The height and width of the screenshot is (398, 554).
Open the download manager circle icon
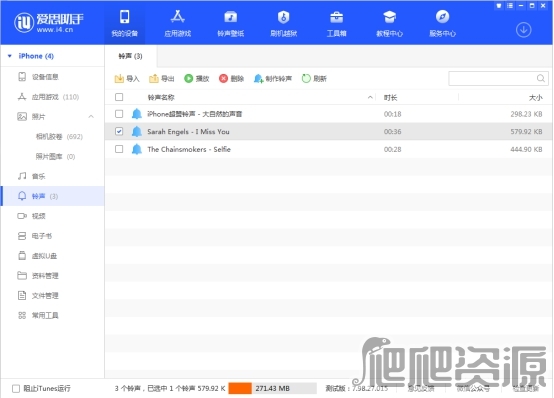(523, 30)
